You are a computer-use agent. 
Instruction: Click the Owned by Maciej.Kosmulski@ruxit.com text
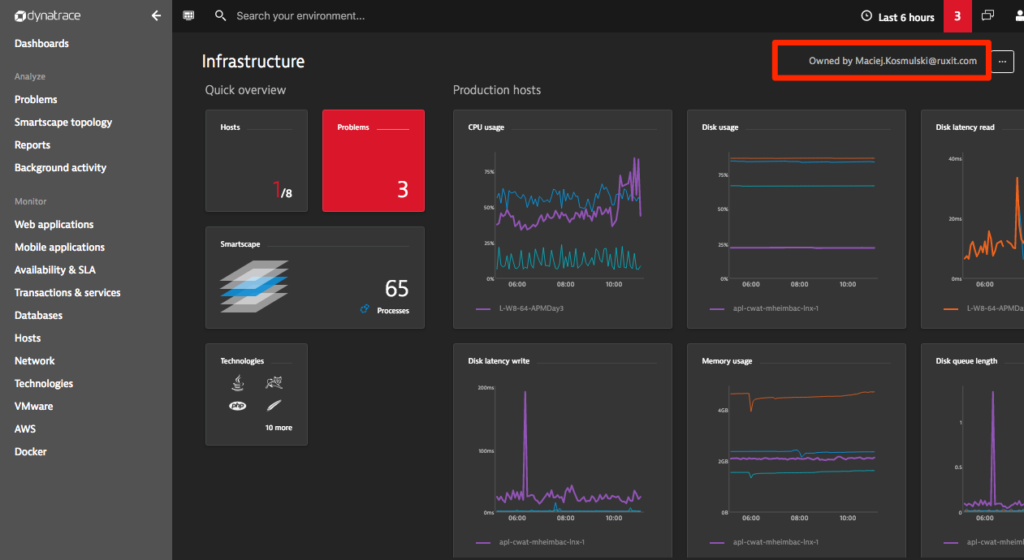click(x=892, y=61)
